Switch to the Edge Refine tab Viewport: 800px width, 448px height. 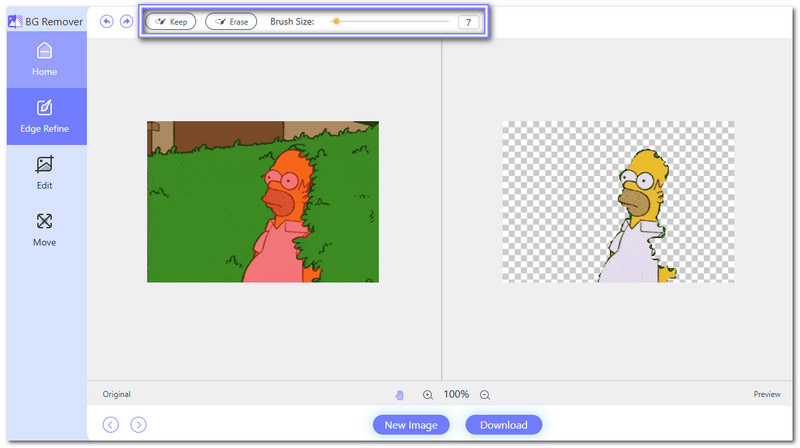(x=44, y=116)
